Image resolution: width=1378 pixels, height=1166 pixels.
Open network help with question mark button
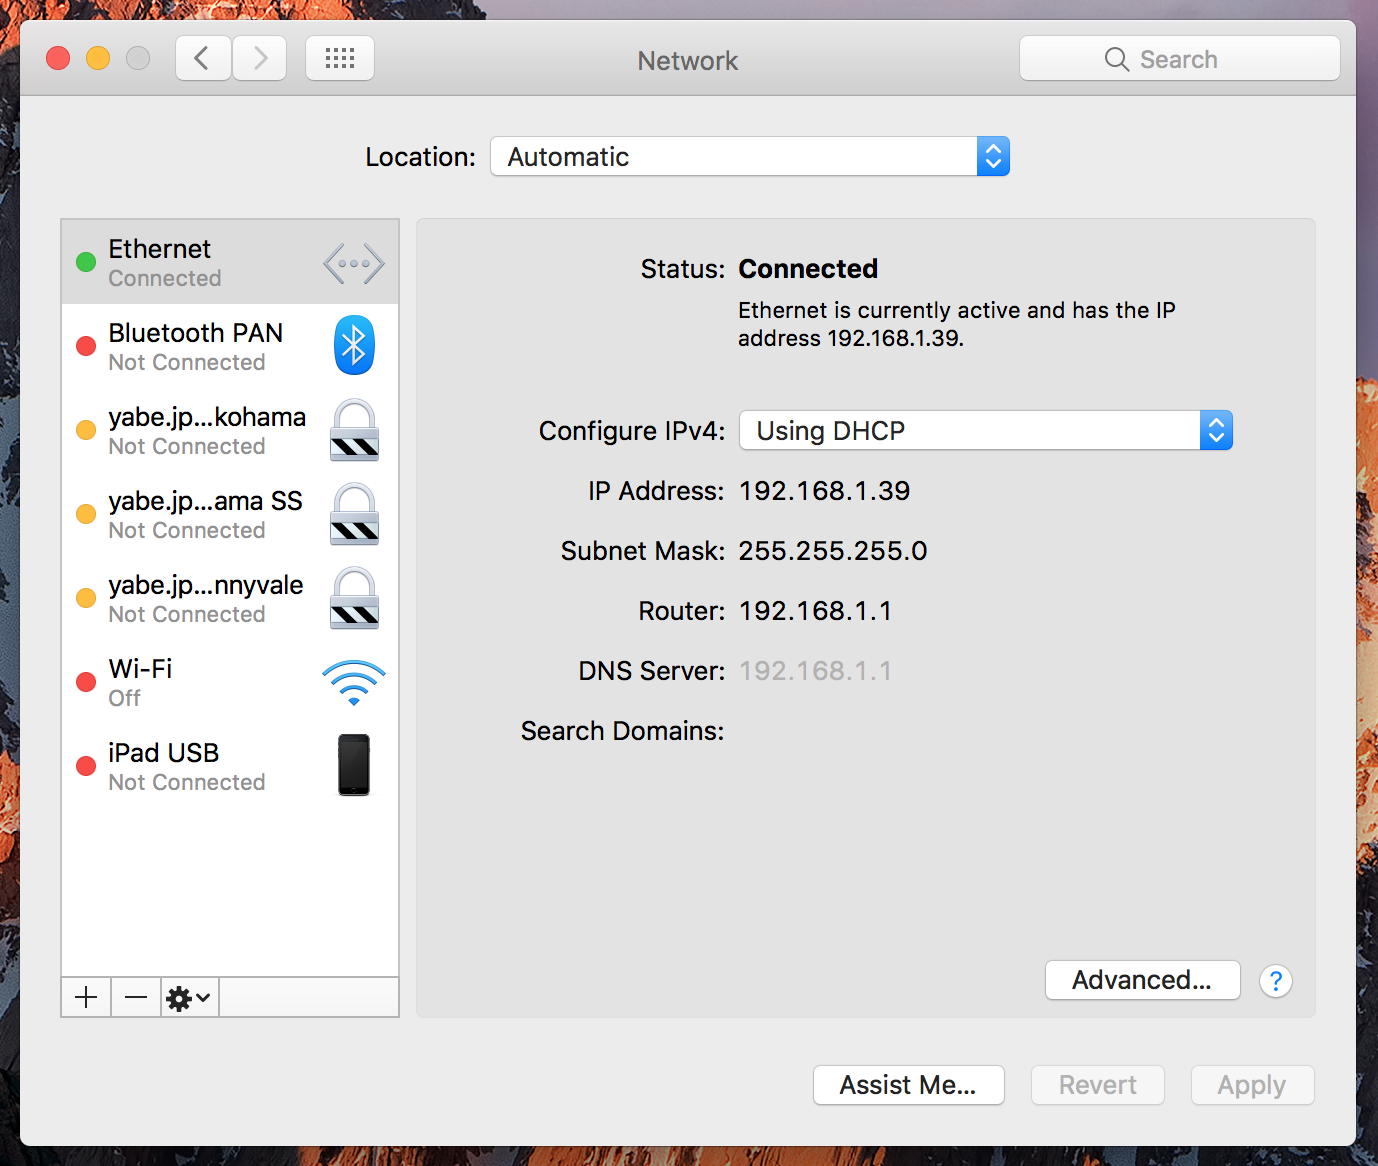(1276, 981)
